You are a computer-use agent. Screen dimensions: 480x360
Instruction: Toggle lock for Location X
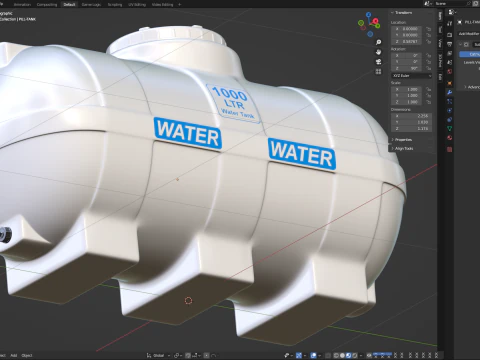point(428,29)
